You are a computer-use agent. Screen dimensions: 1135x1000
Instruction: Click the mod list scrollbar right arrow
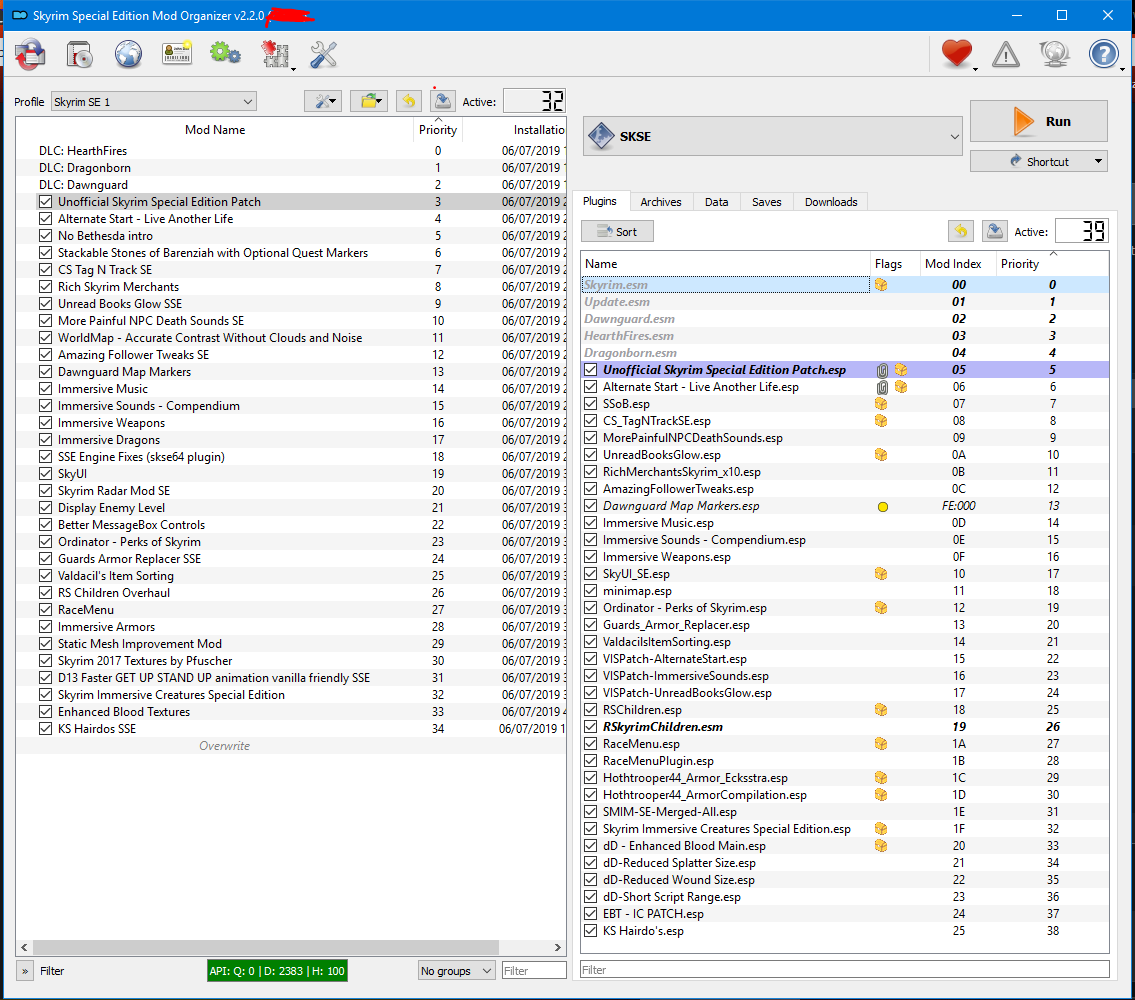click(557, 947)
